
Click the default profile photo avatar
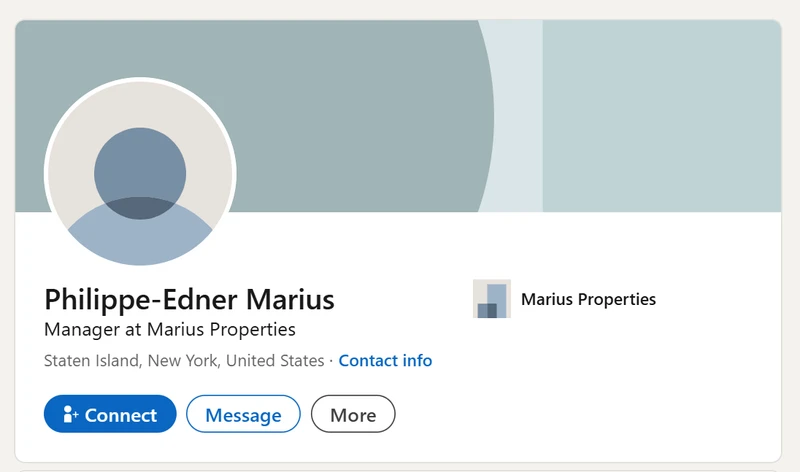point(140,172)
